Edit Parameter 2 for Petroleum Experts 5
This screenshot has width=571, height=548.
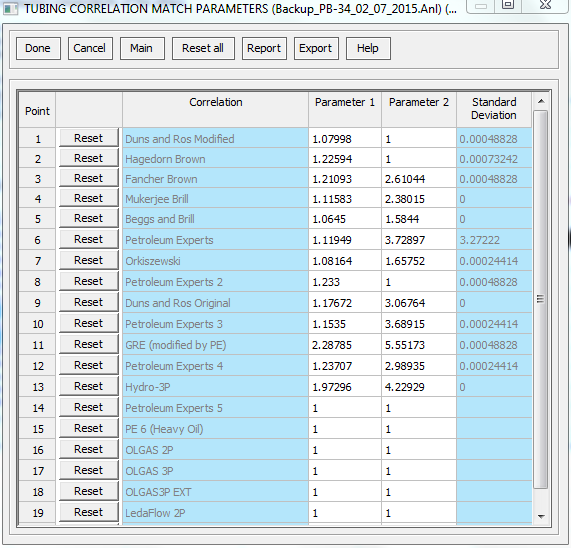pos(419,407)
